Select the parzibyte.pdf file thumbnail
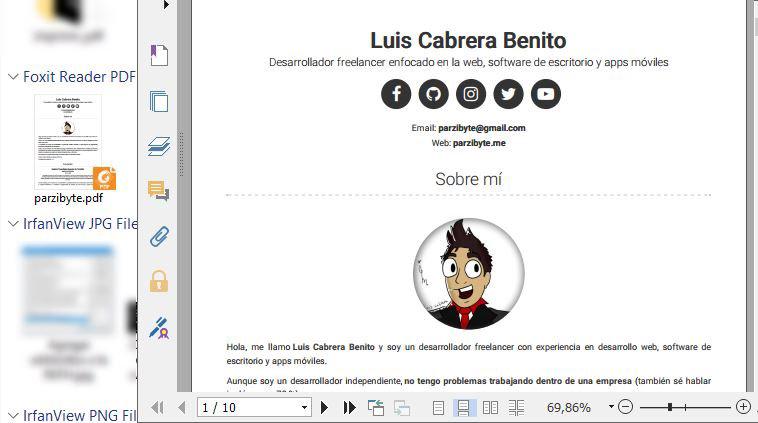Screen dimensions: 758x423 pos(68,143)
